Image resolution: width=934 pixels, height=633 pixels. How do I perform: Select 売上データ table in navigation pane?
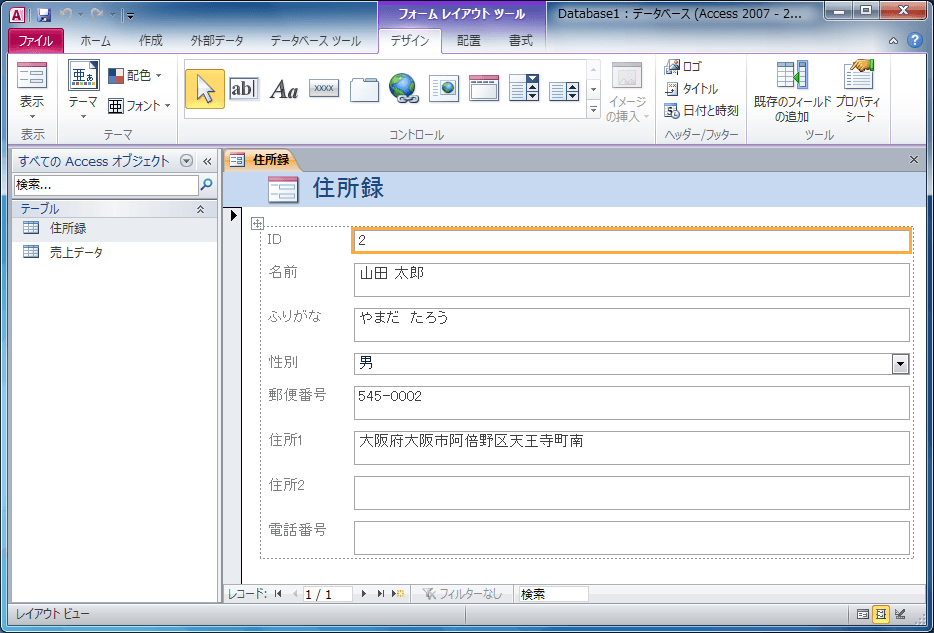pyautogui.click(x=114, y=252)
